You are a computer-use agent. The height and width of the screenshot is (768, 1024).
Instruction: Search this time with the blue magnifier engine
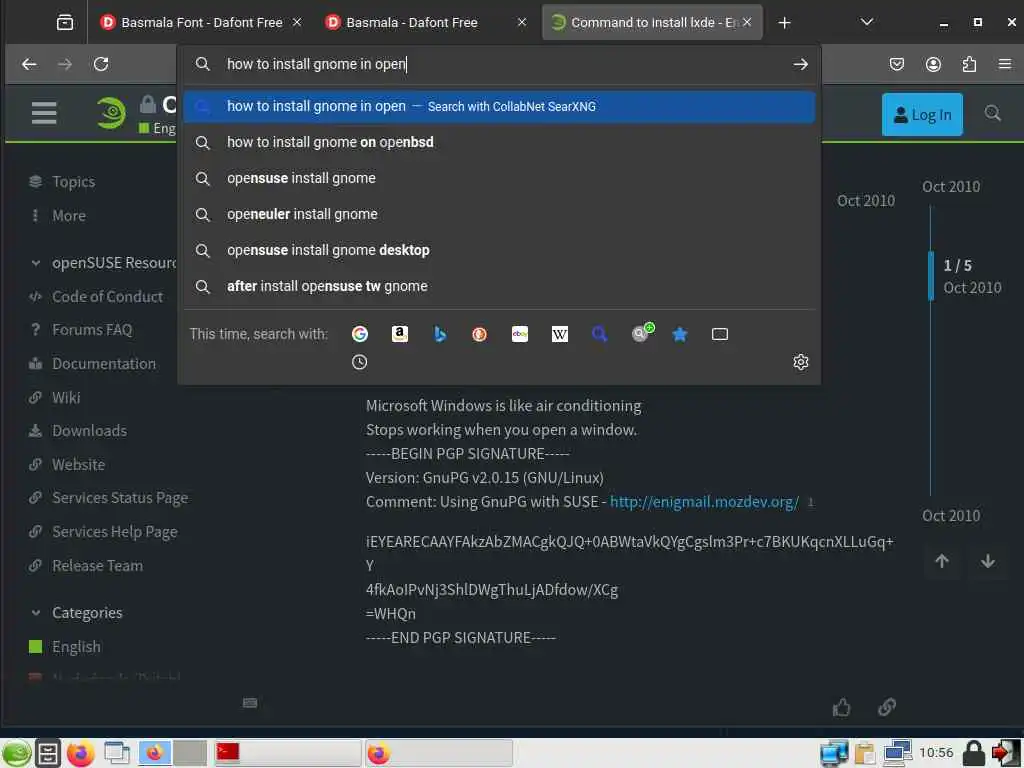click(600, 334)
